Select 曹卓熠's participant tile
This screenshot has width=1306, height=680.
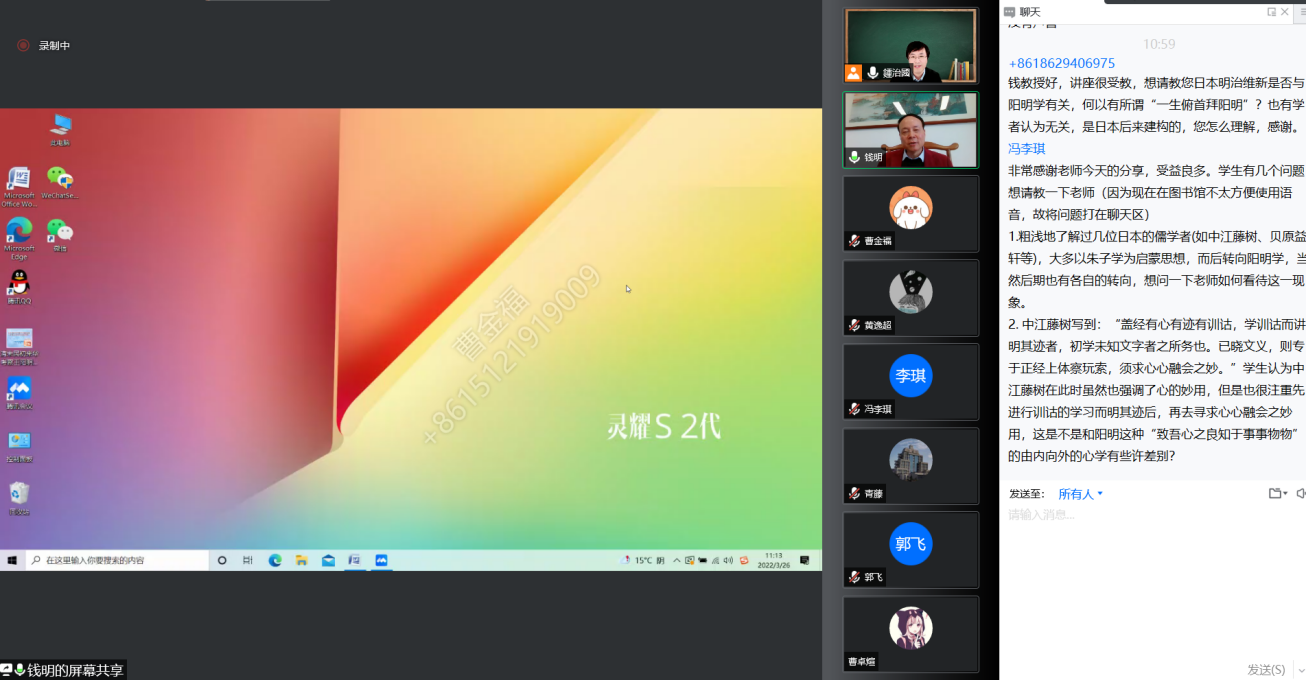(910, 633)
